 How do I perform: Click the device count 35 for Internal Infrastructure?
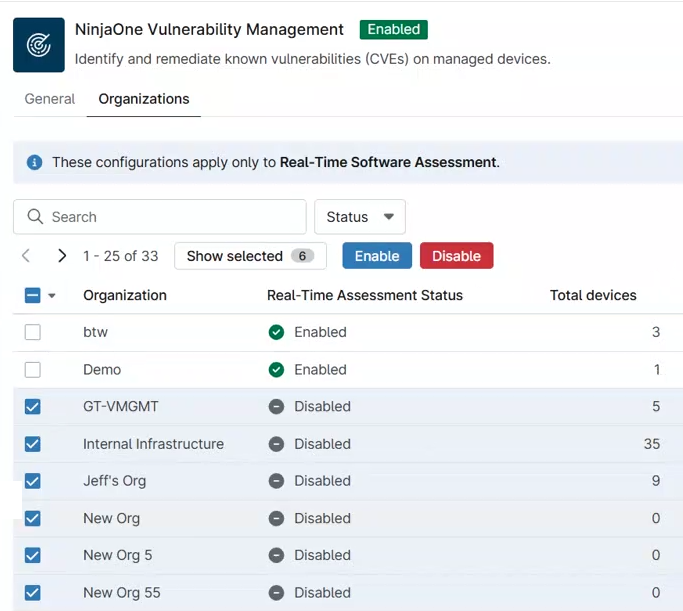click(652, 444)
